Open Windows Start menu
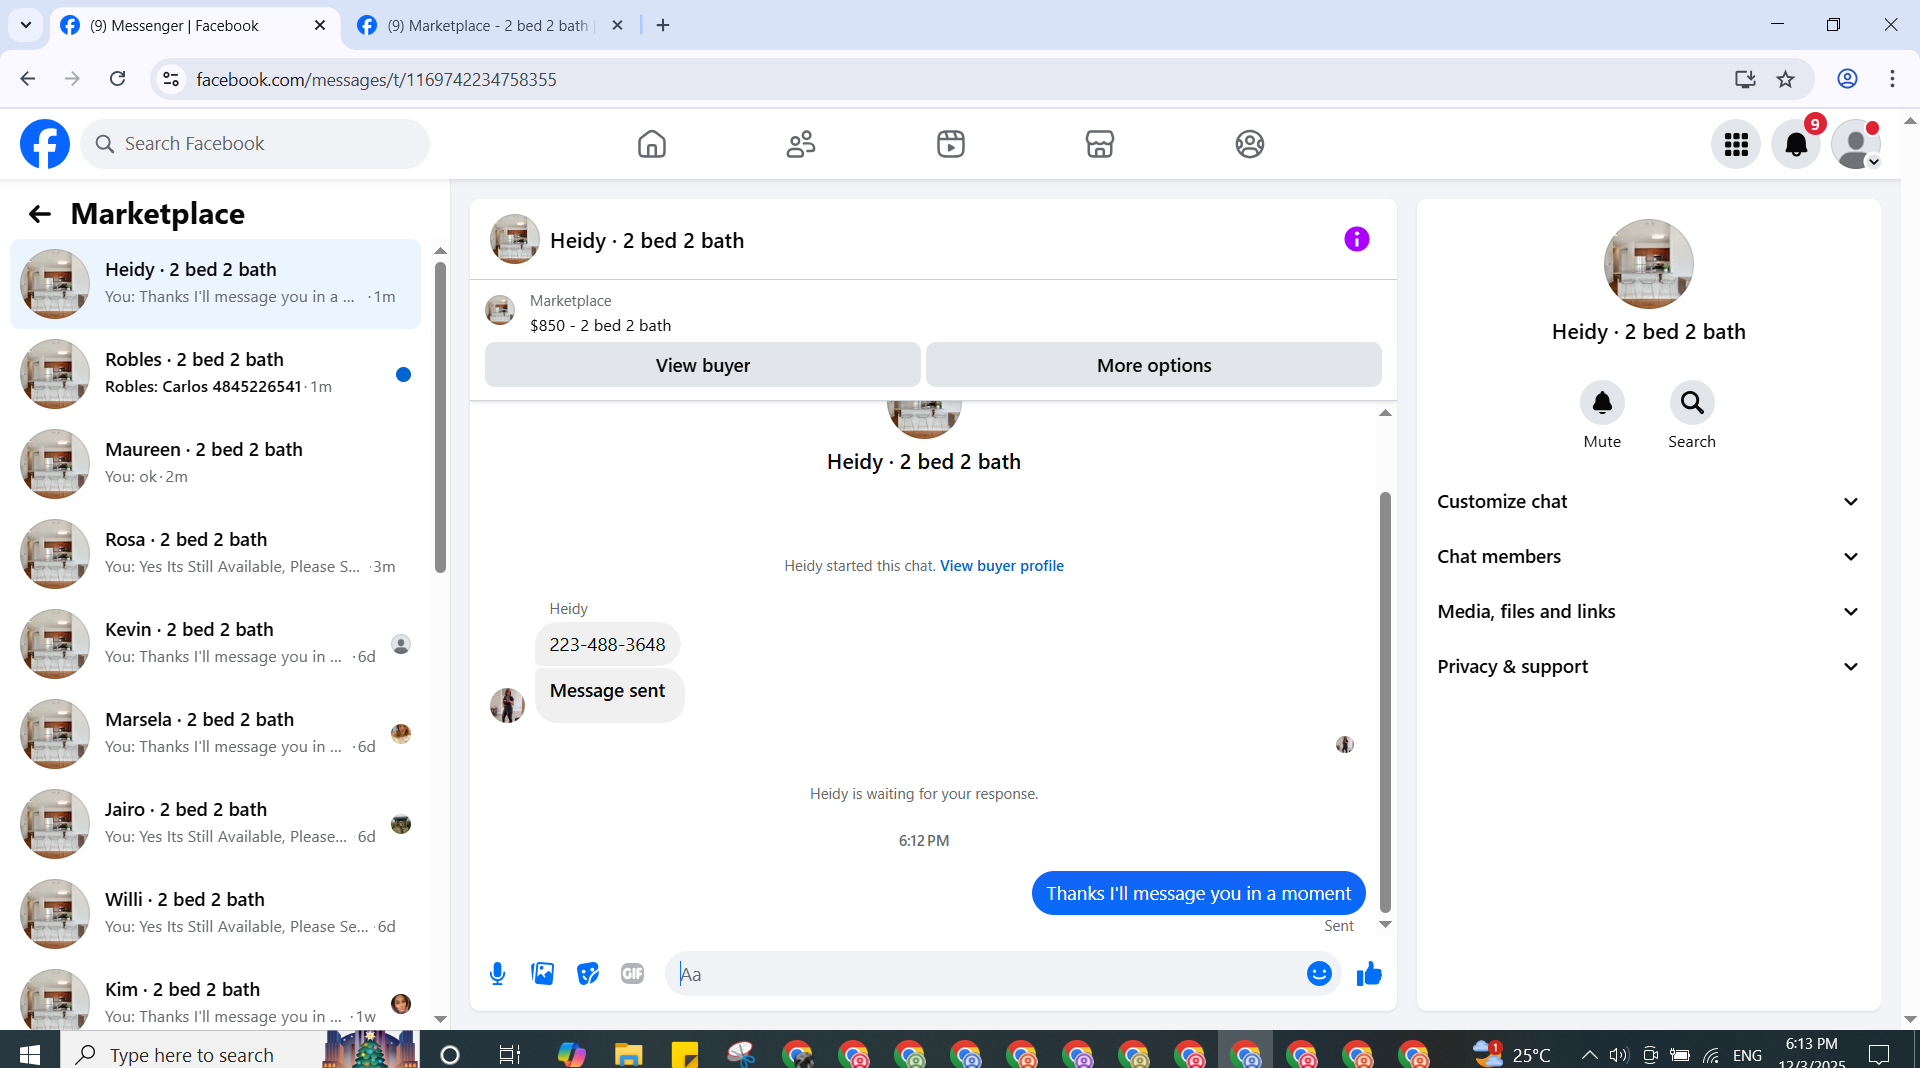Screen dimensions: 1920x1068 tap(30, 1054)
